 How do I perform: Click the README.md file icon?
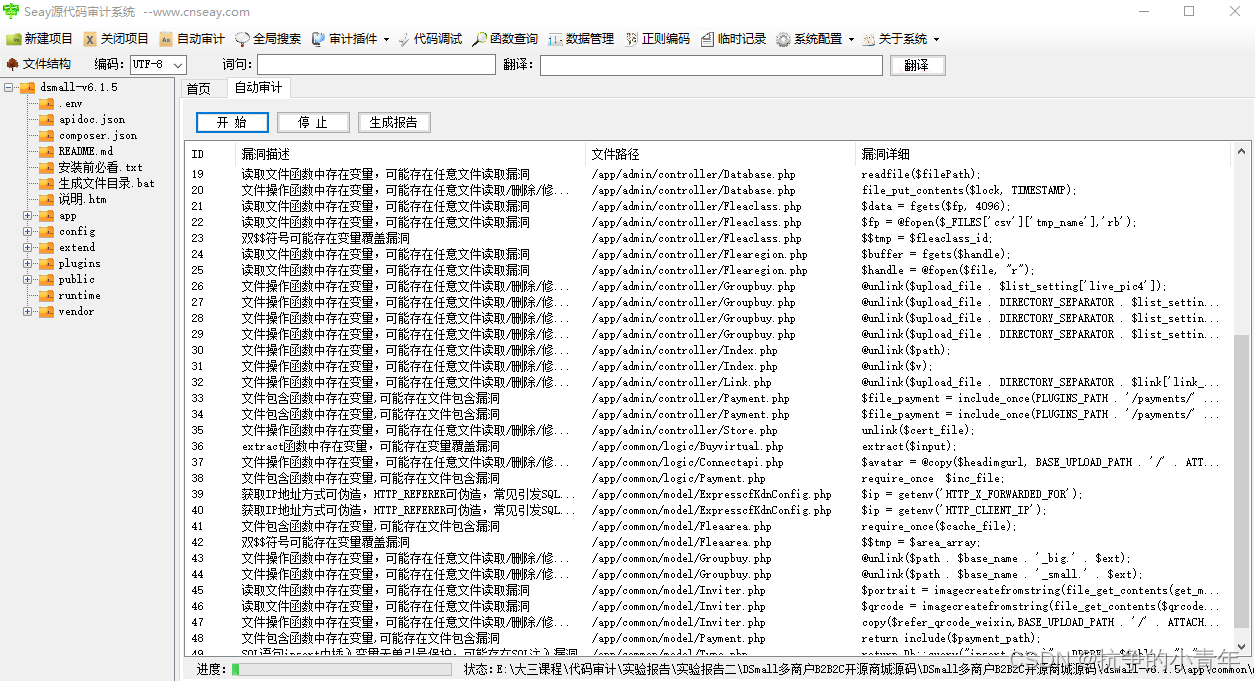[46, 151]
